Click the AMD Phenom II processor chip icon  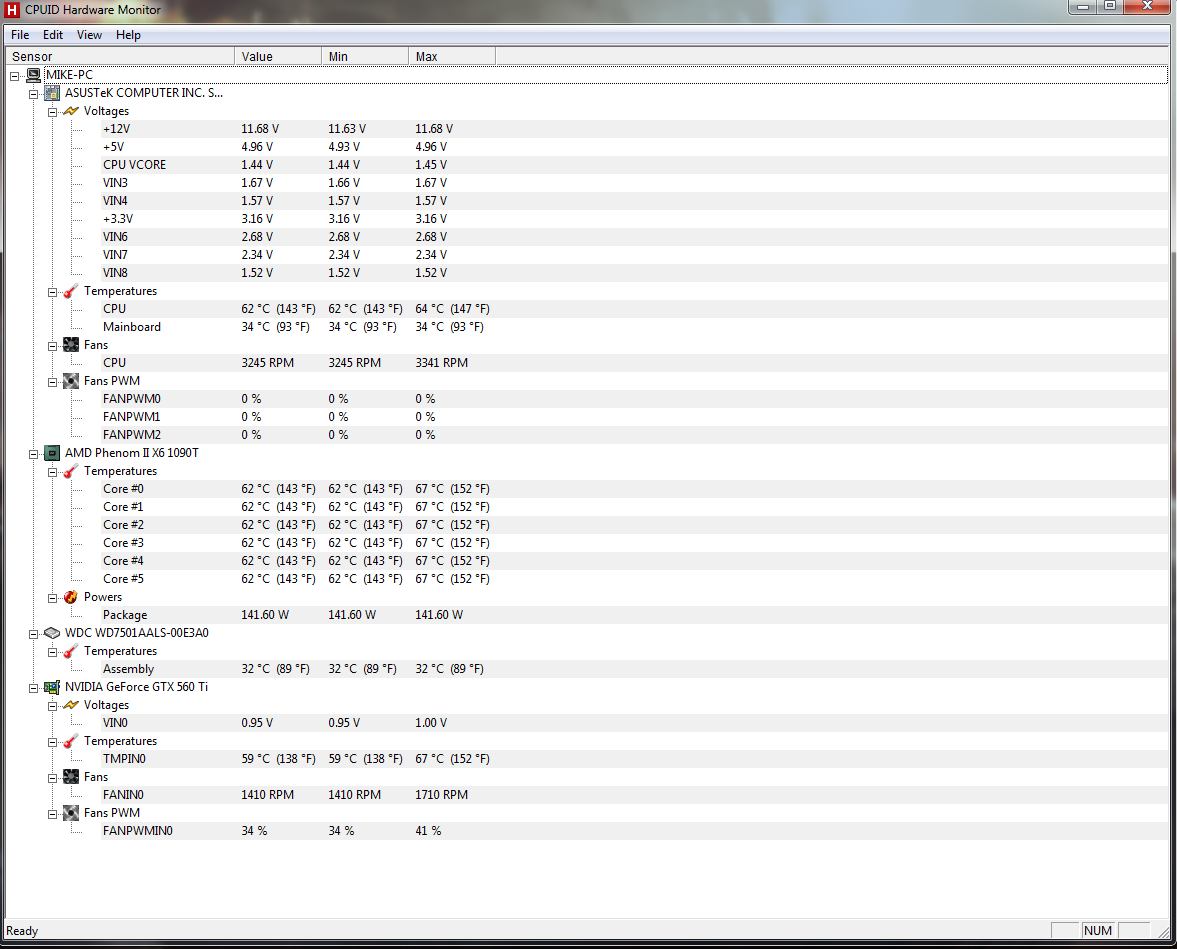click(52, 453)
